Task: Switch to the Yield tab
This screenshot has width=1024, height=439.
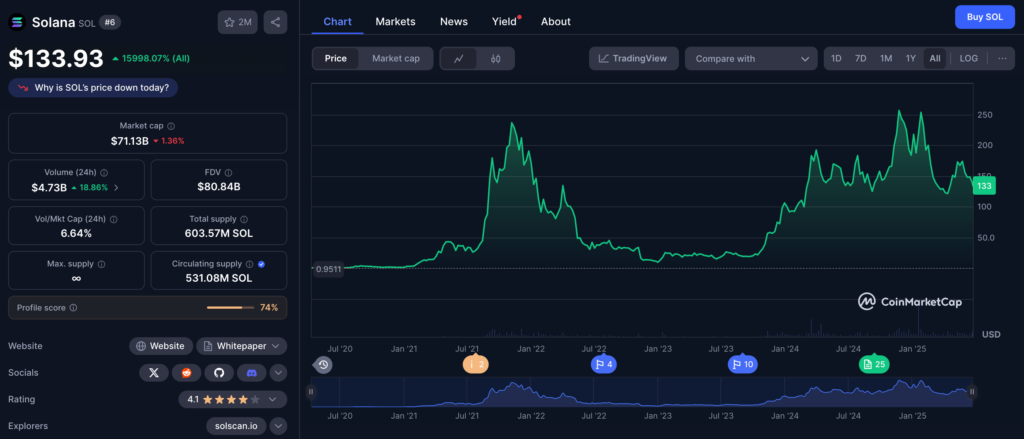Action: pyautogui.click(x=504, y=22)
